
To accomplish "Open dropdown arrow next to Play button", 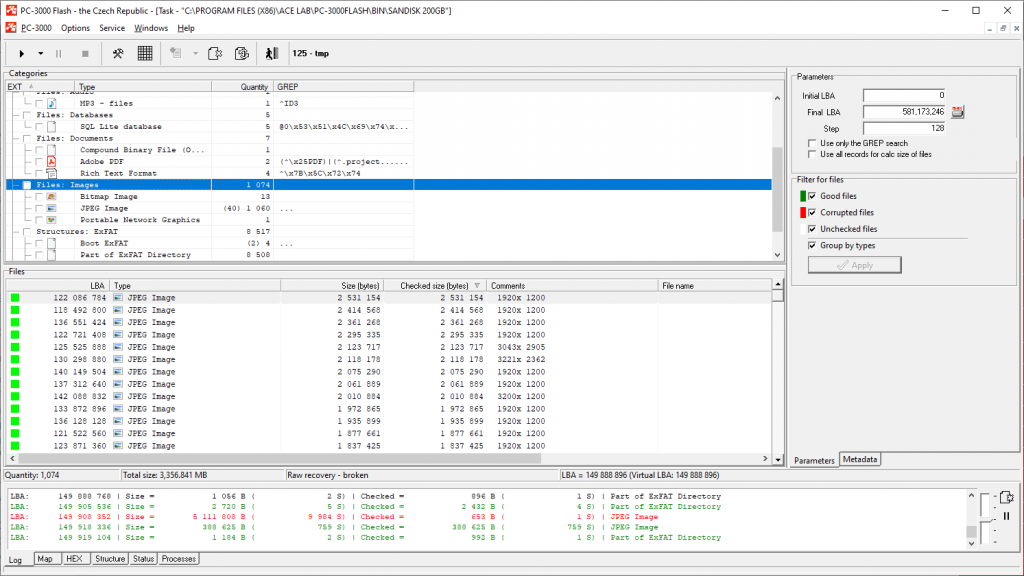I will [x=40, y=53].
